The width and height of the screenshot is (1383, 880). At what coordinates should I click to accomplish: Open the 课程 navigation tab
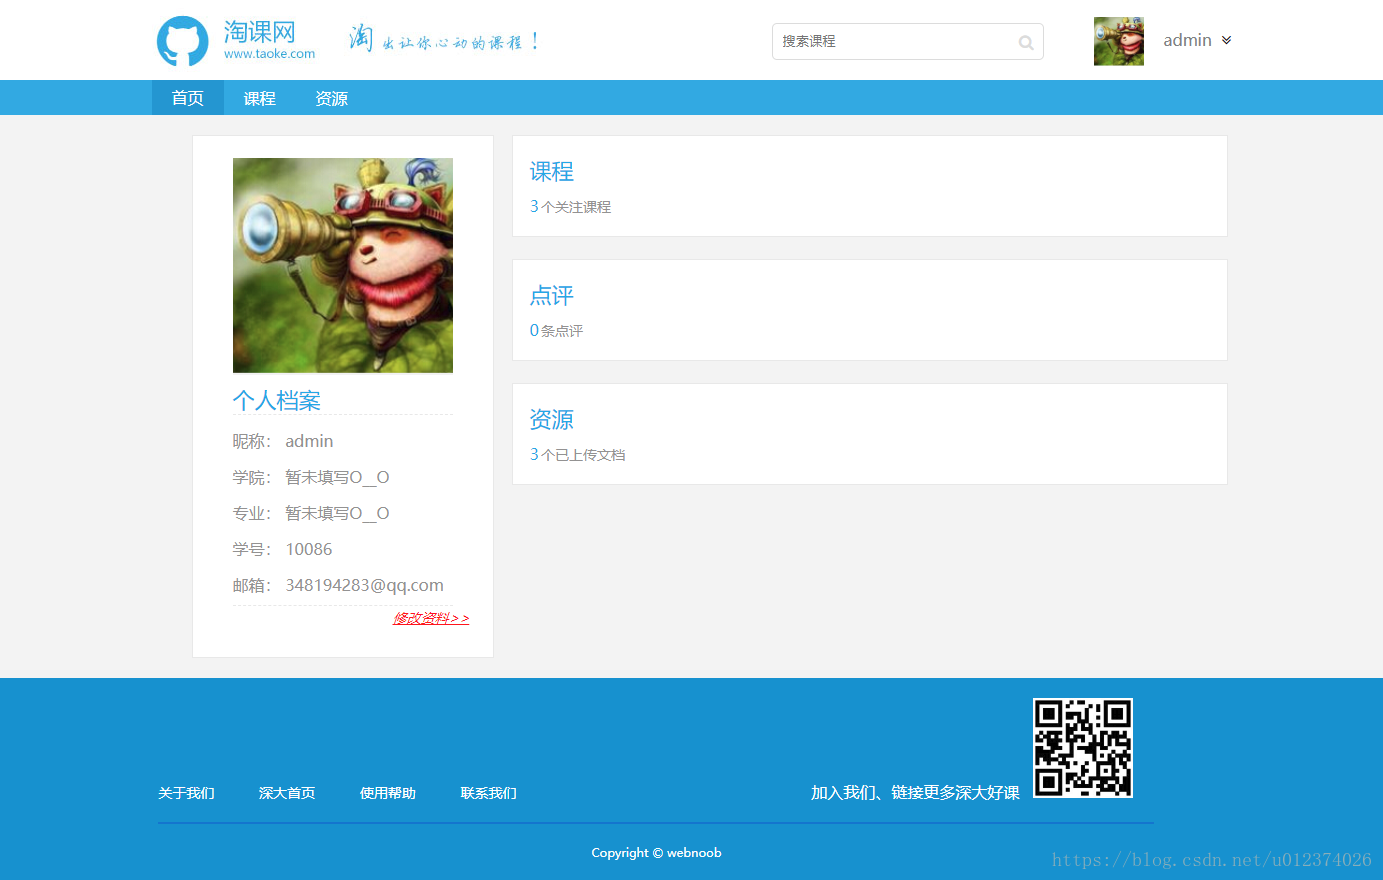(260, 98)
